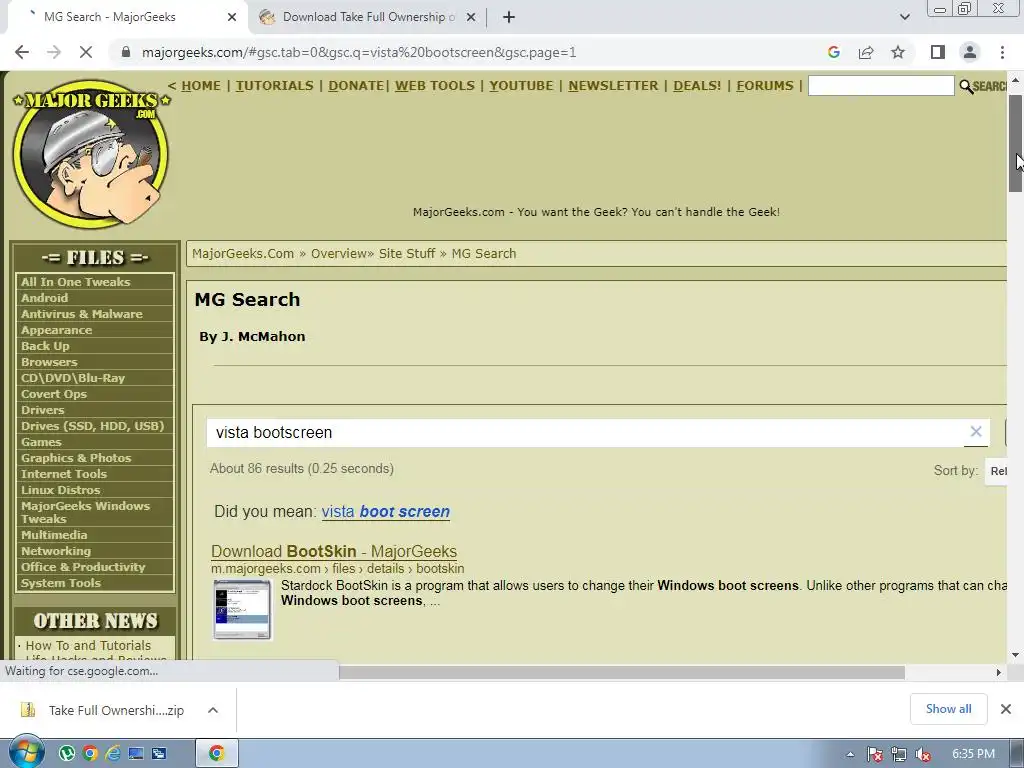Open the Chrome three-dot menu

[1002, 52]
